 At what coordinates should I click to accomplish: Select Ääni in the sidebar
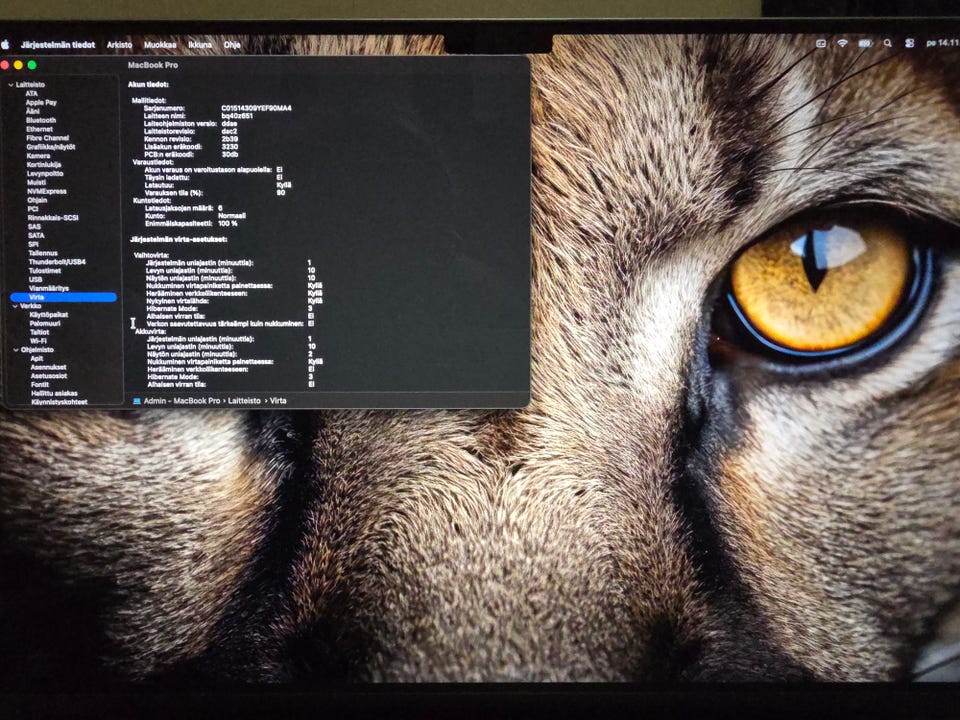[32, 111]
